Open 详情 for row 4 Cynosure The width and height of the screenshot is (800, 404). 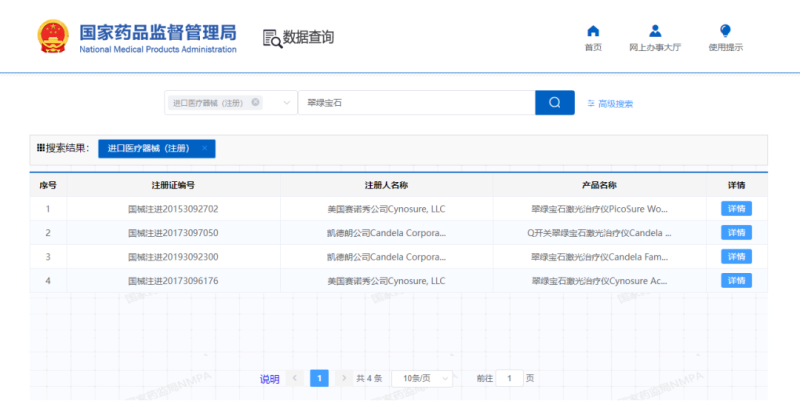pyautogui.click(x=736, y=281)
